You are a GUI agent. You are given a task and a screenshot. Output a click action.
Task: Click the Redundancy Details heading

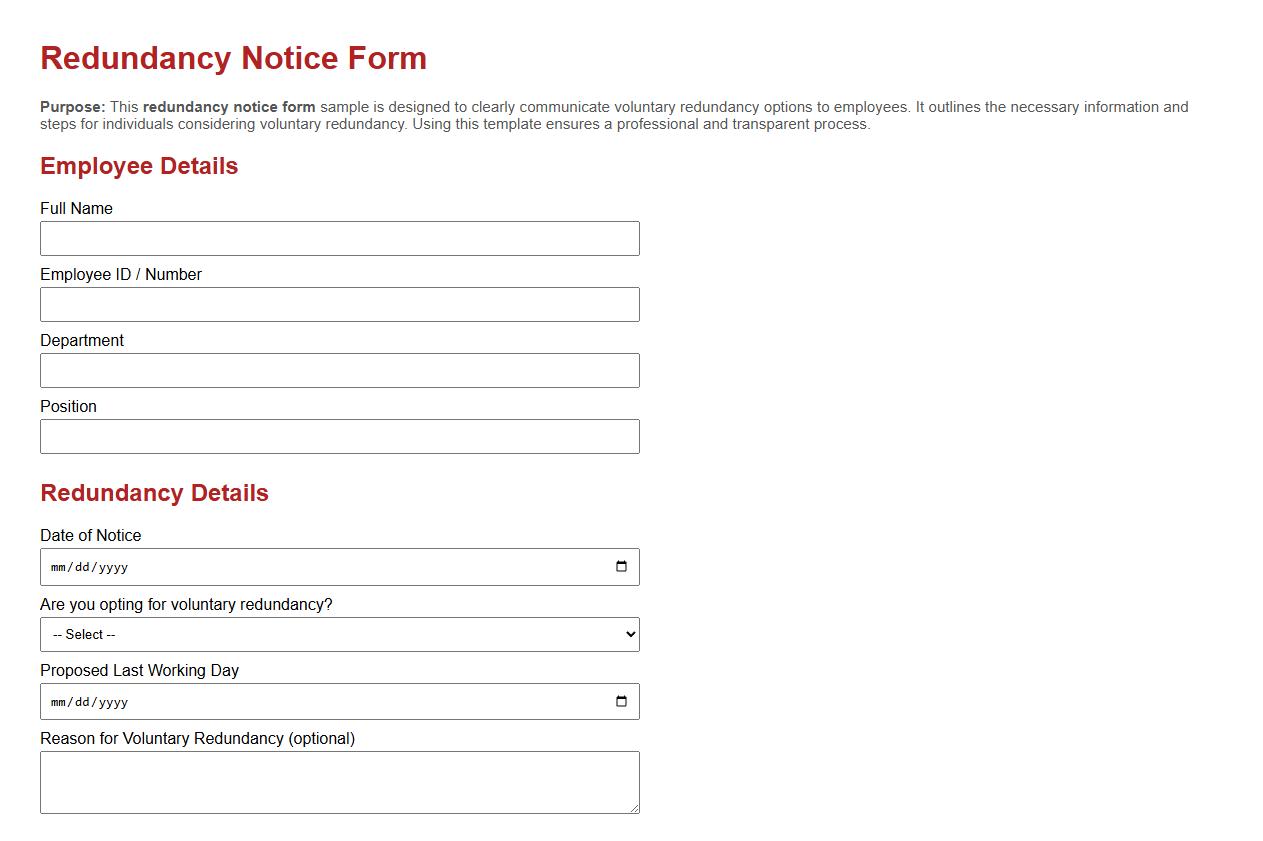tap(154, 493)
